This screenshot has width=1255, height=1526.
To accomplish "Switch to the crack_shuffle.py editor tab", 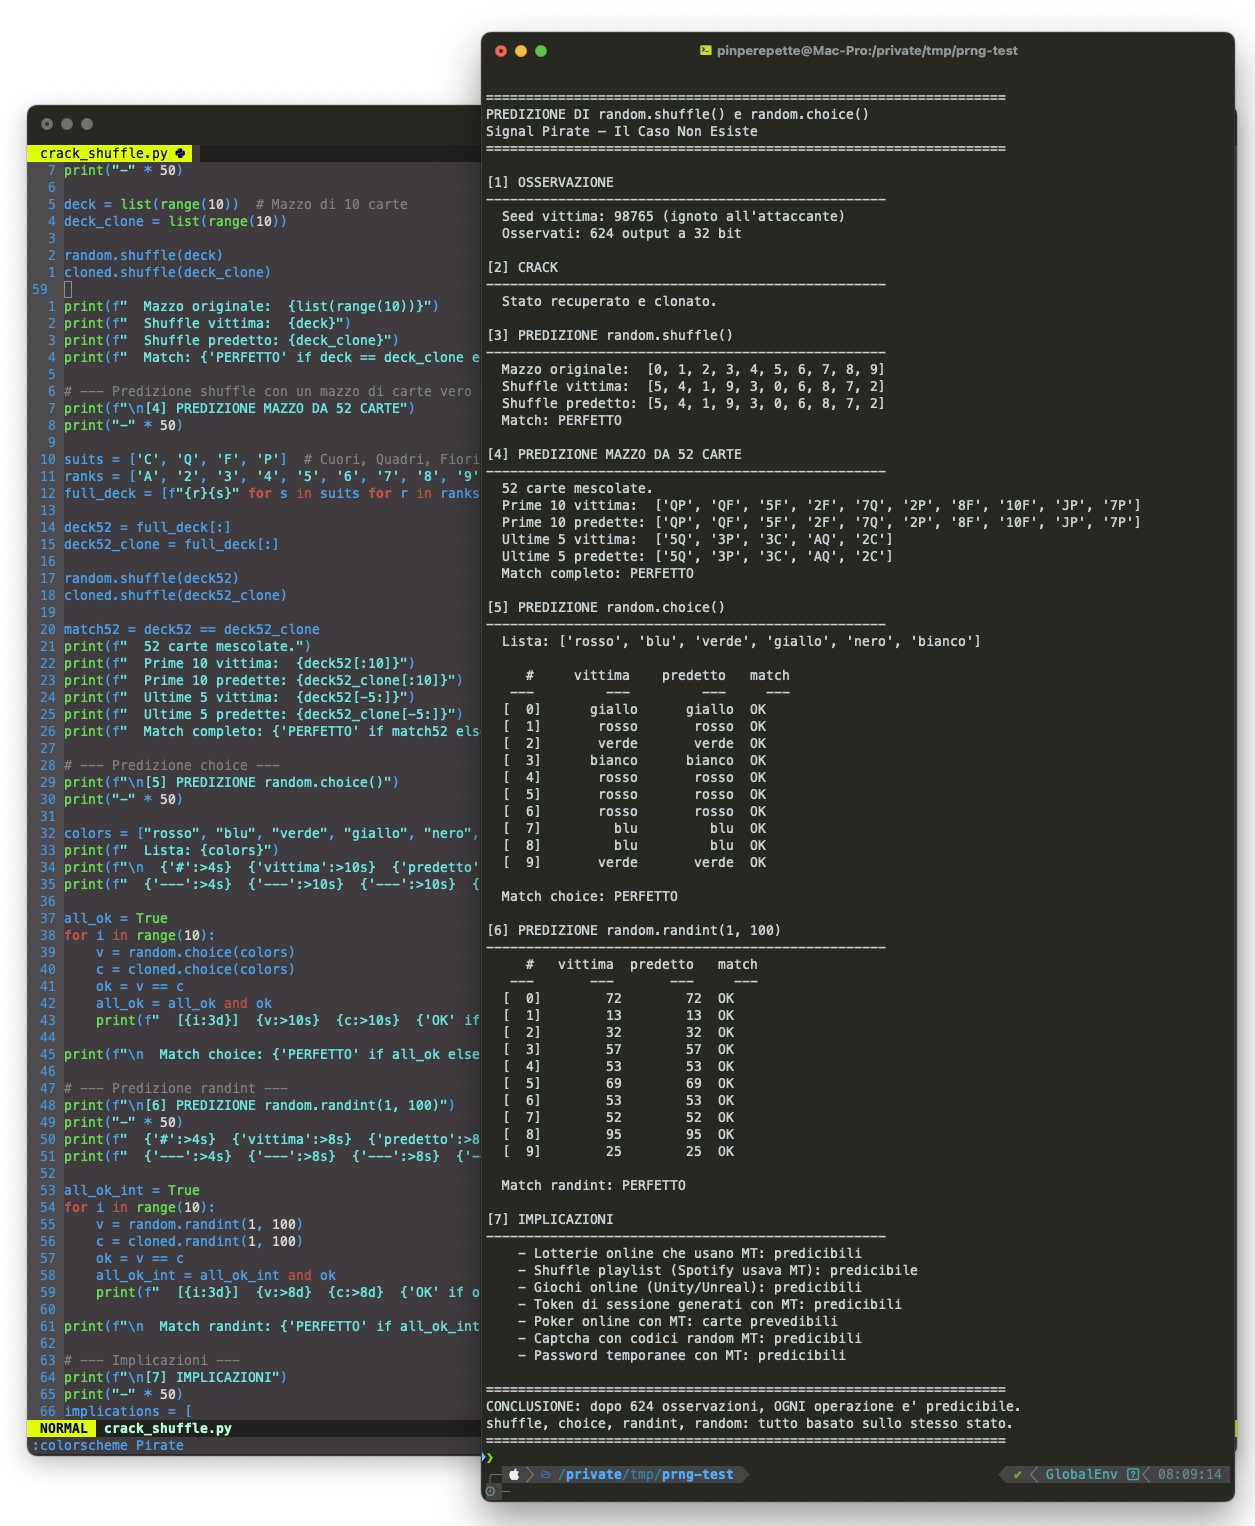I will click(106, 153).
